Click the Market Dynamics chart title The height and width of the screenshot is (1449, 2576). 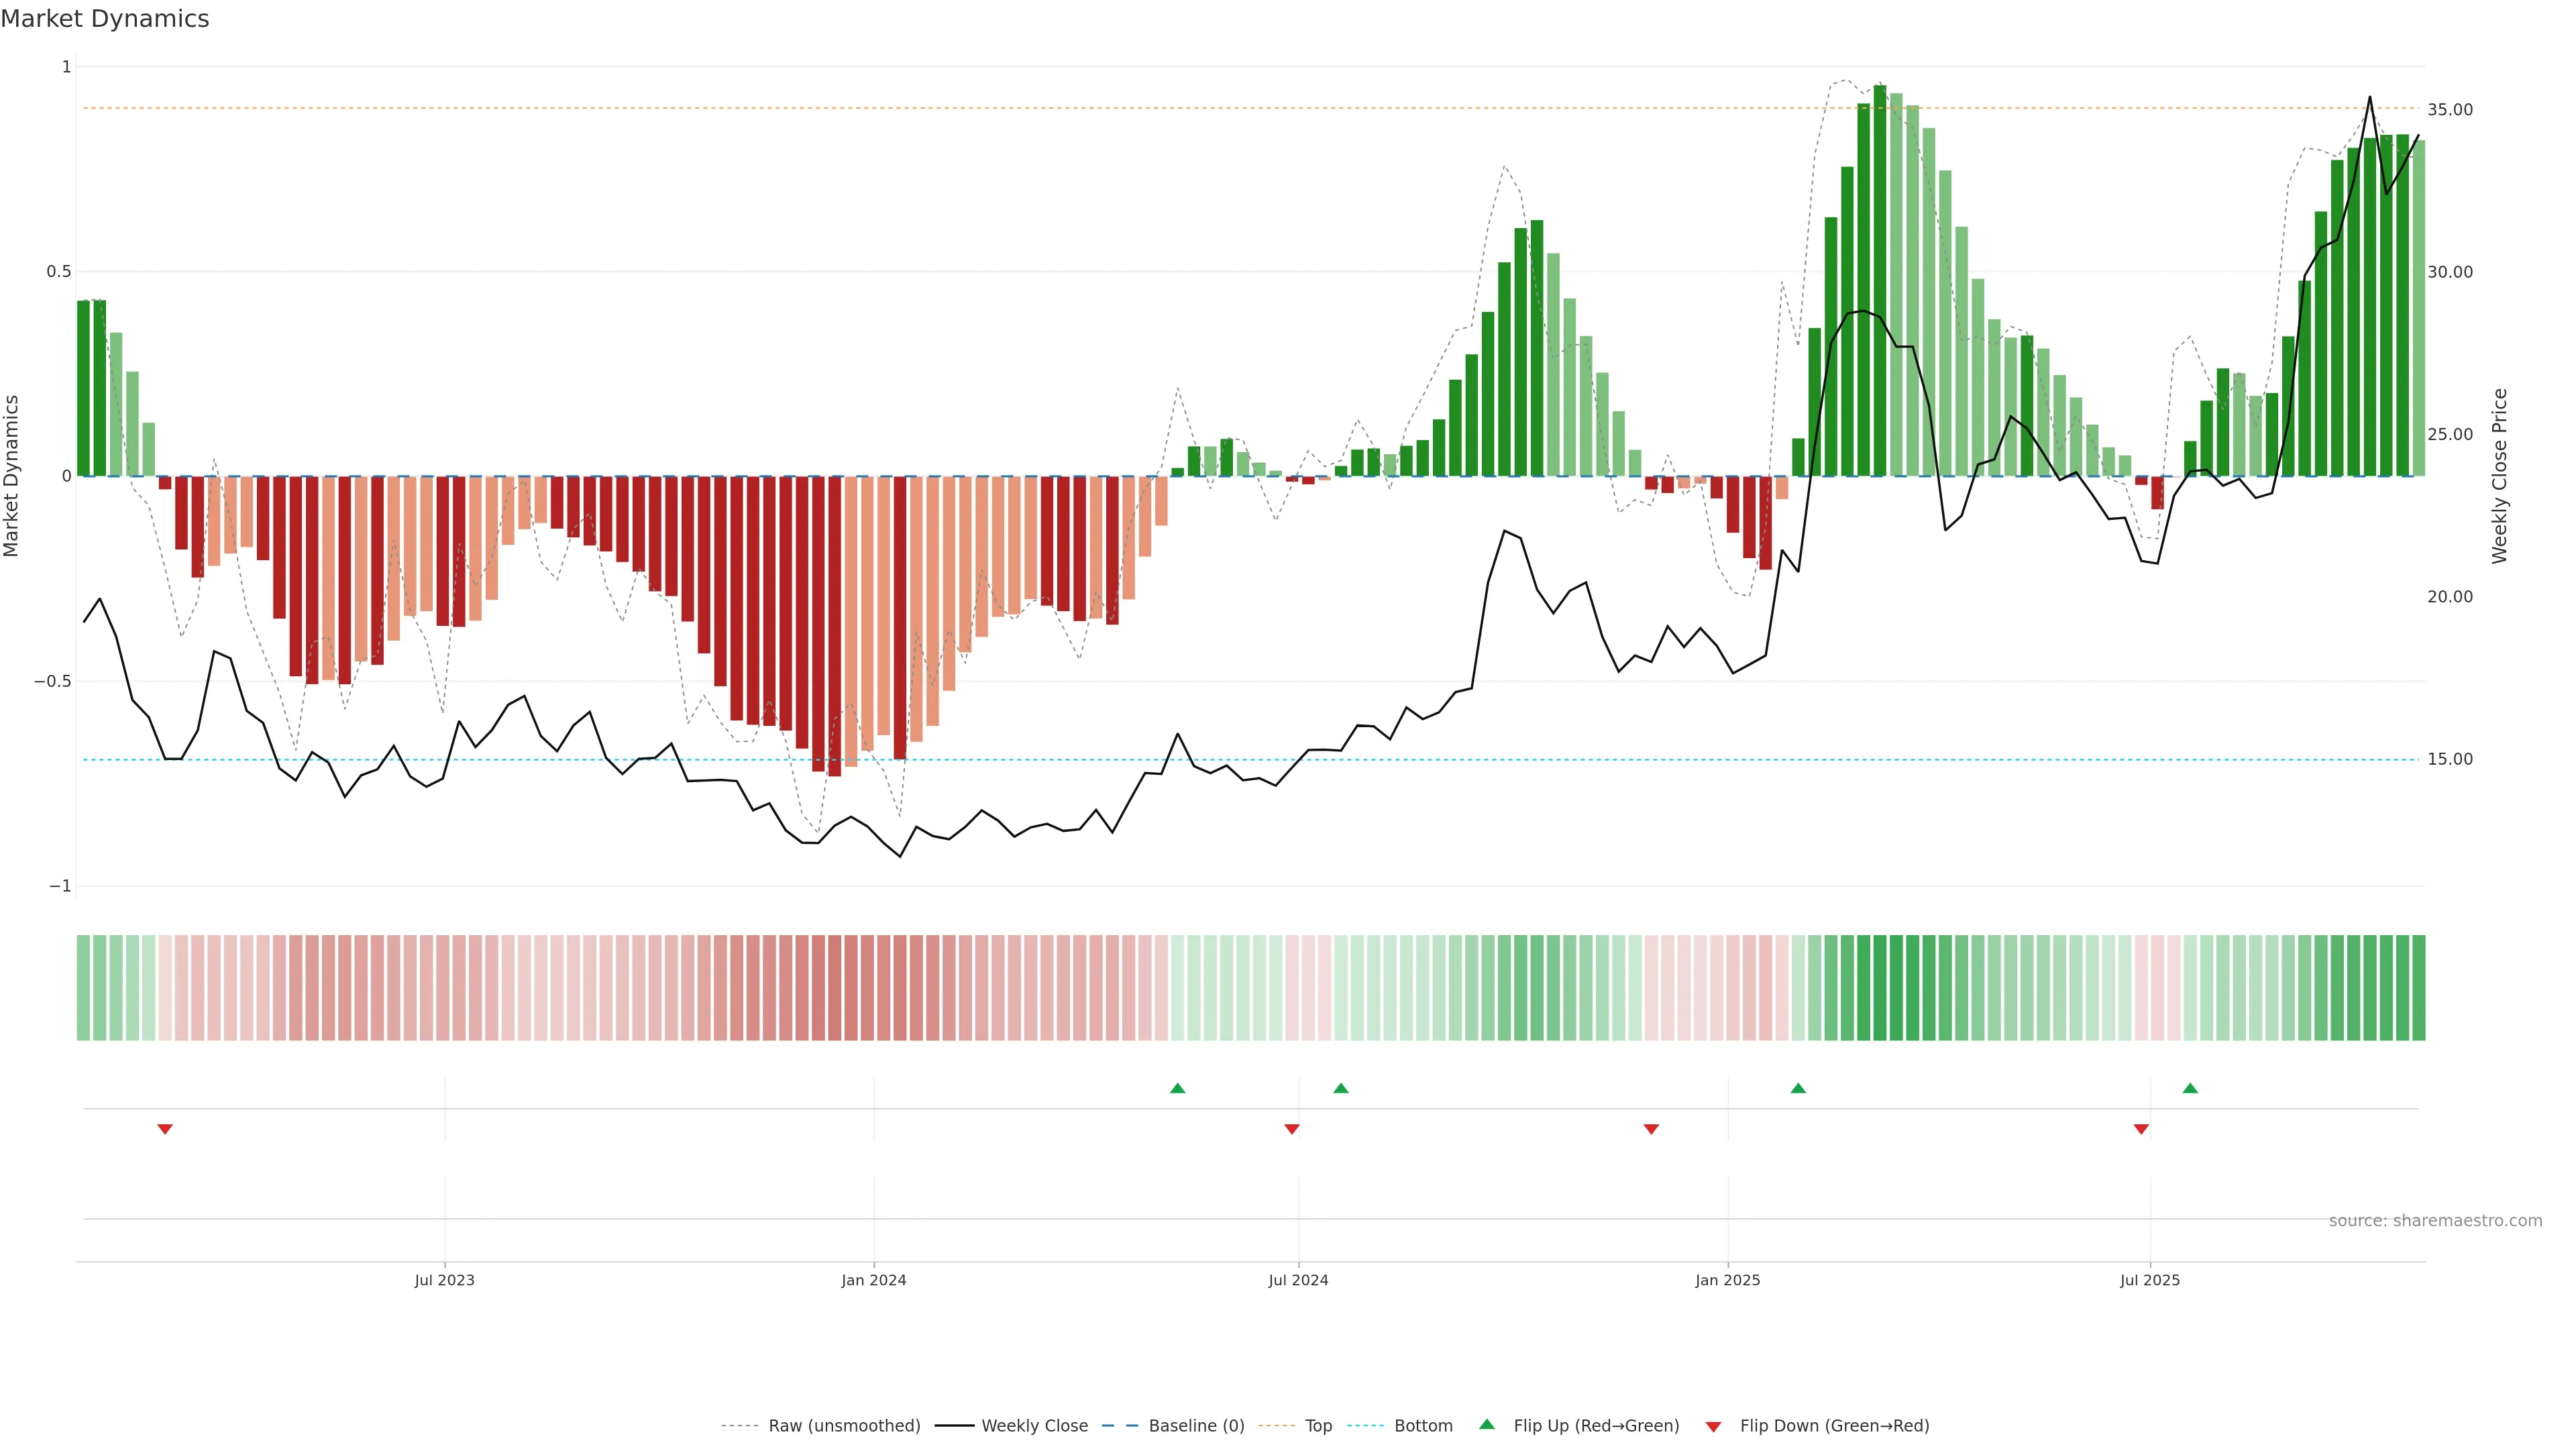[105, 19]
